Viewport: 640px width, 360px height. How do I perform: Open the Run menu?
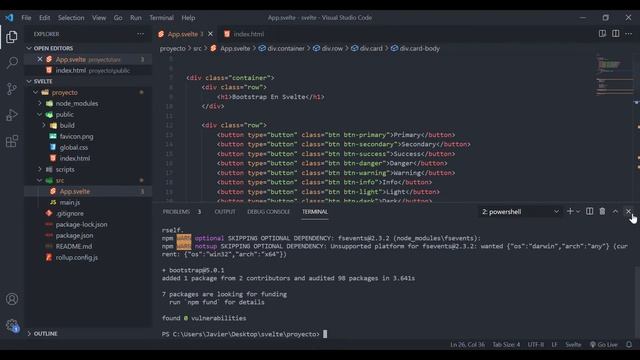pos(136,18)
